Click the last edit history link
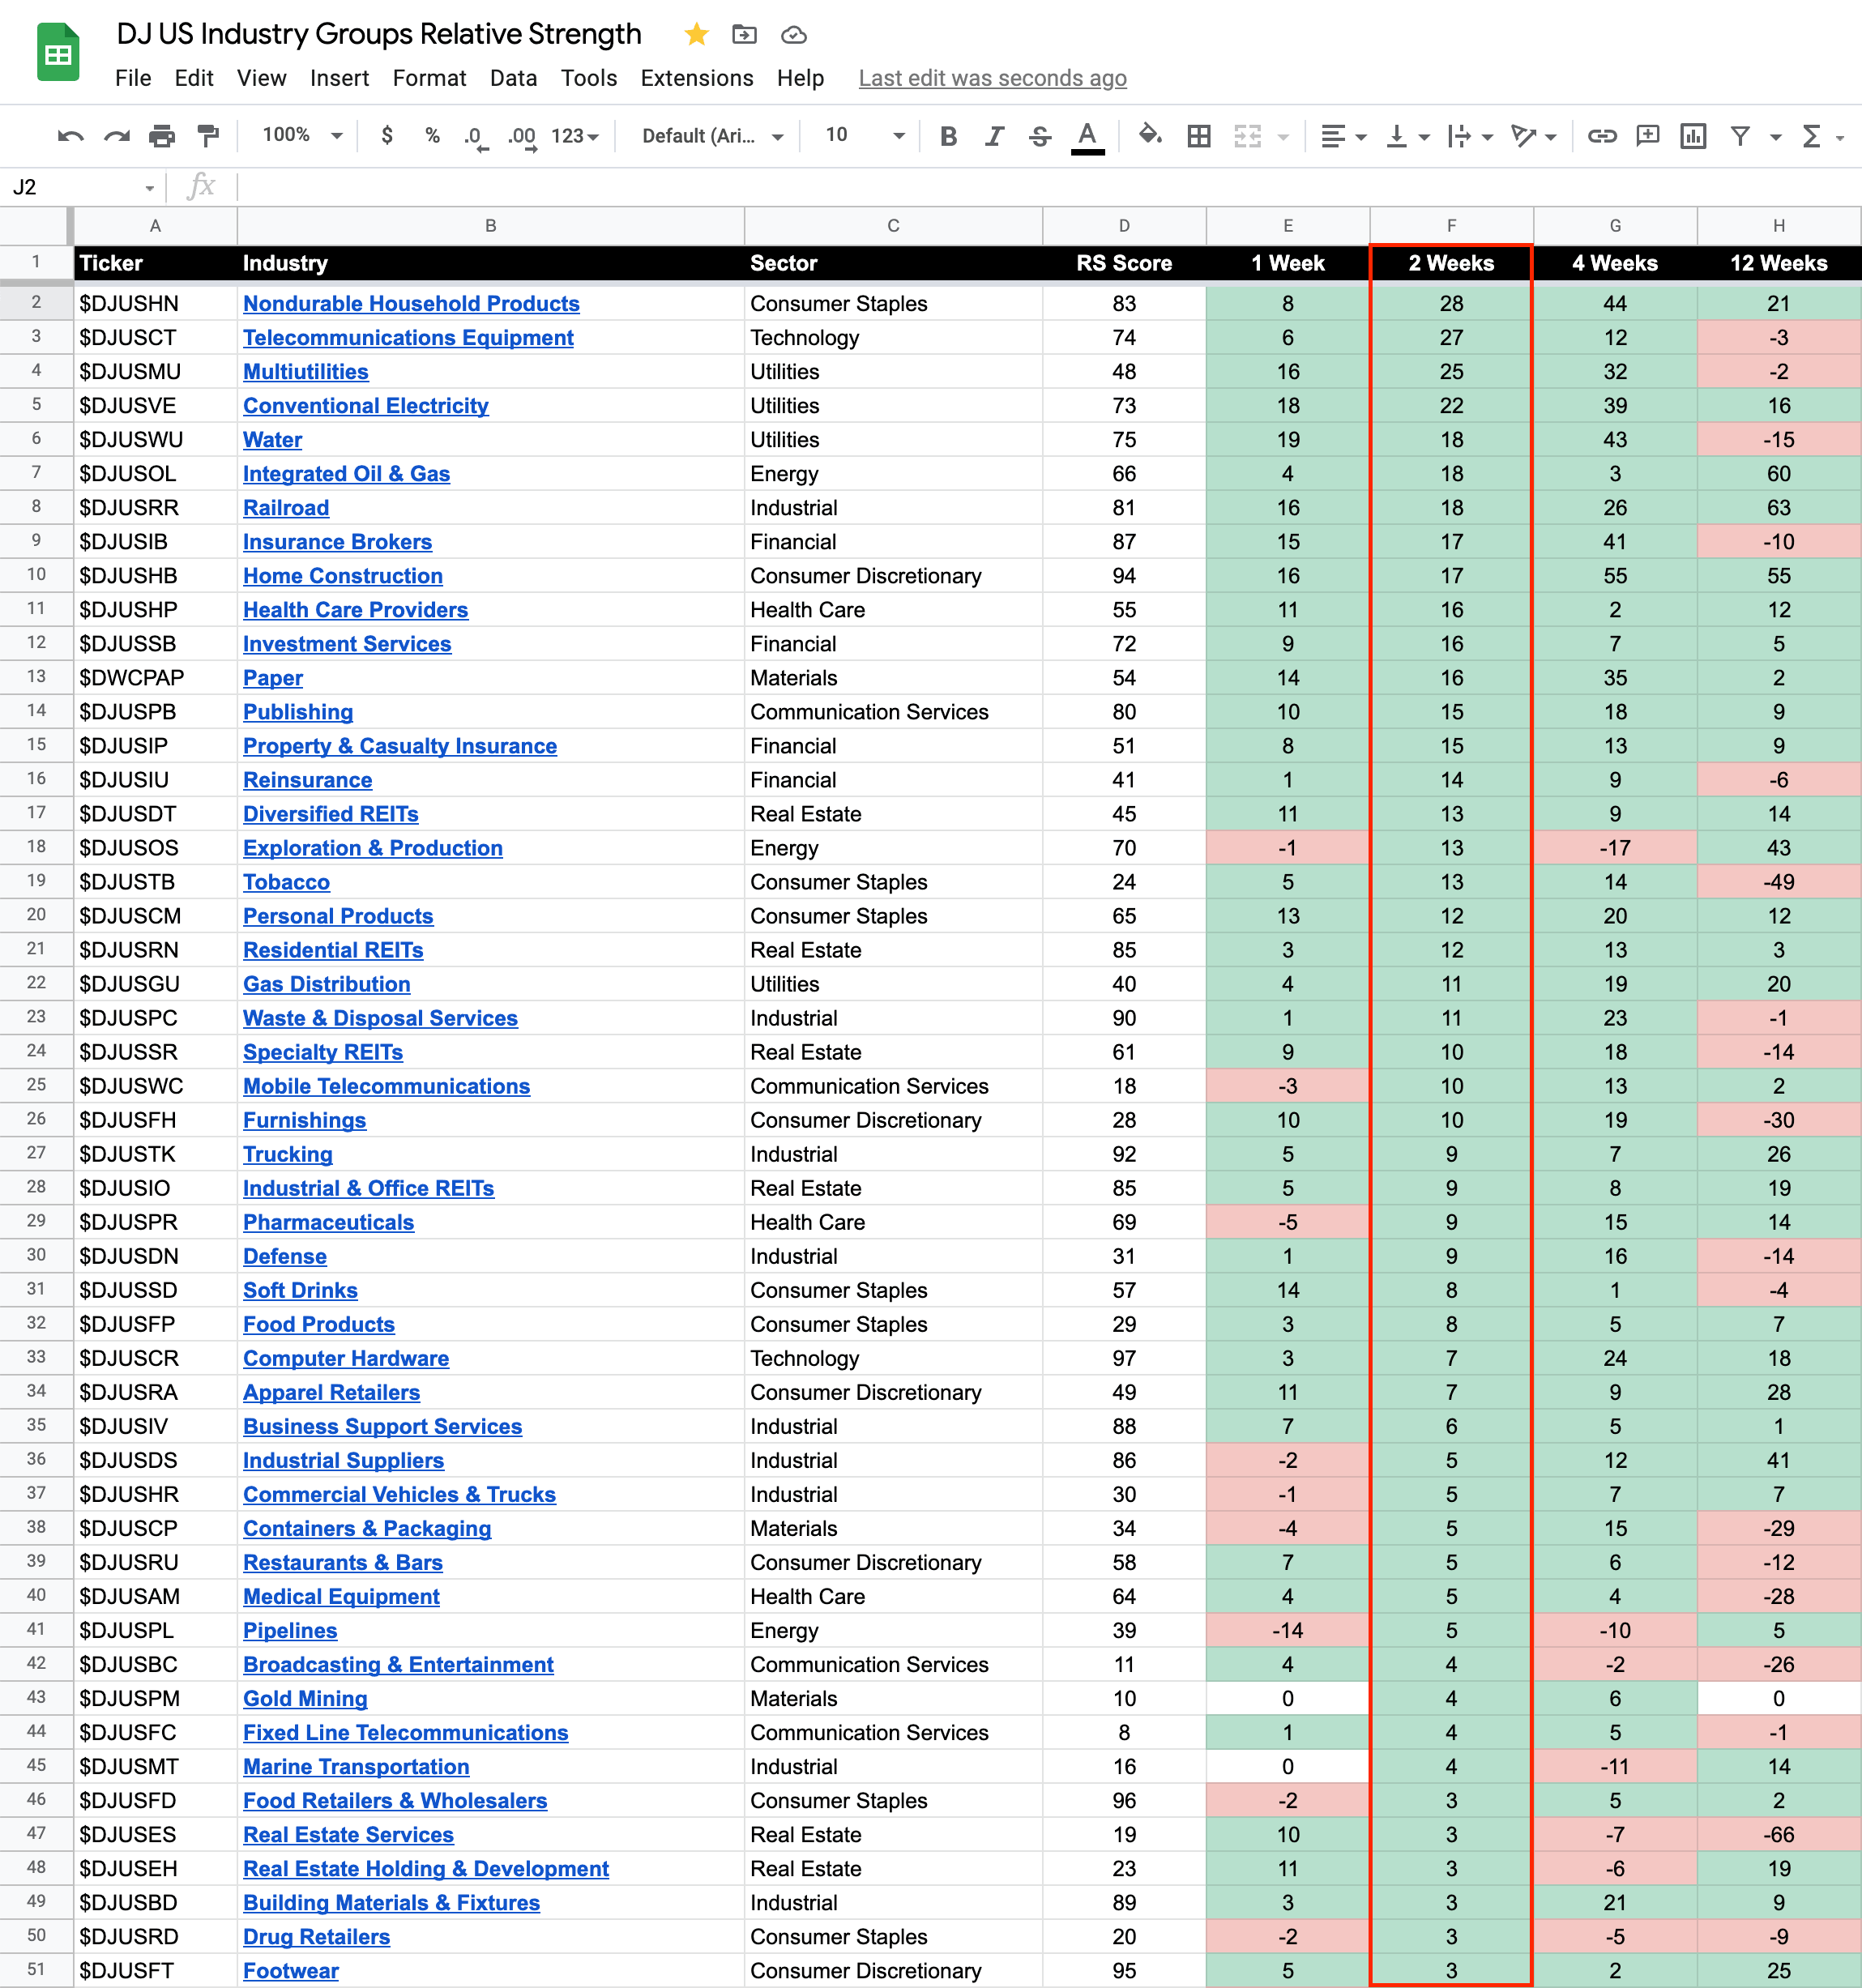Viewport: 1862px width, 1988px height. (992, 78)
